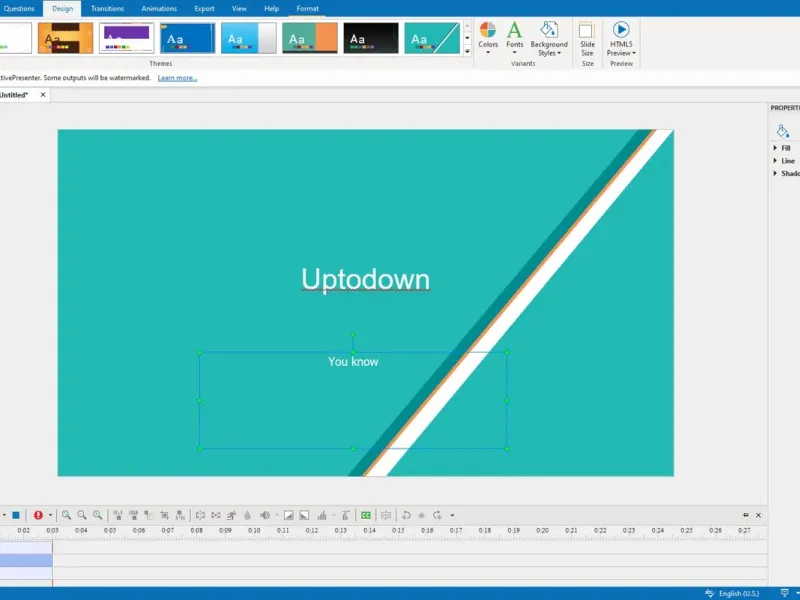Open the Animations ribbon tab
This screenshot has width=800, height=600.
click(159, 9)
